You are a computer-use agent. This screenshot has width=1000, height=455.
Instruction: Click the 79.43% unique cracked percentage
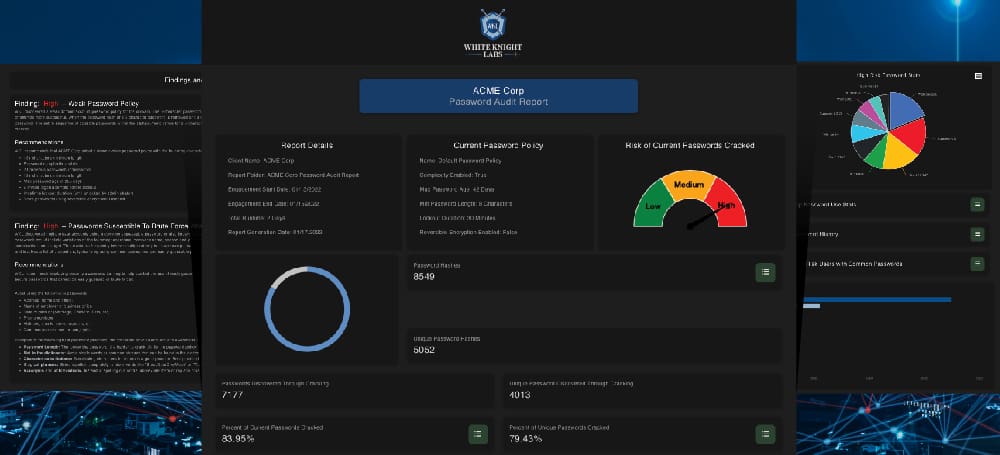point(526,438)
